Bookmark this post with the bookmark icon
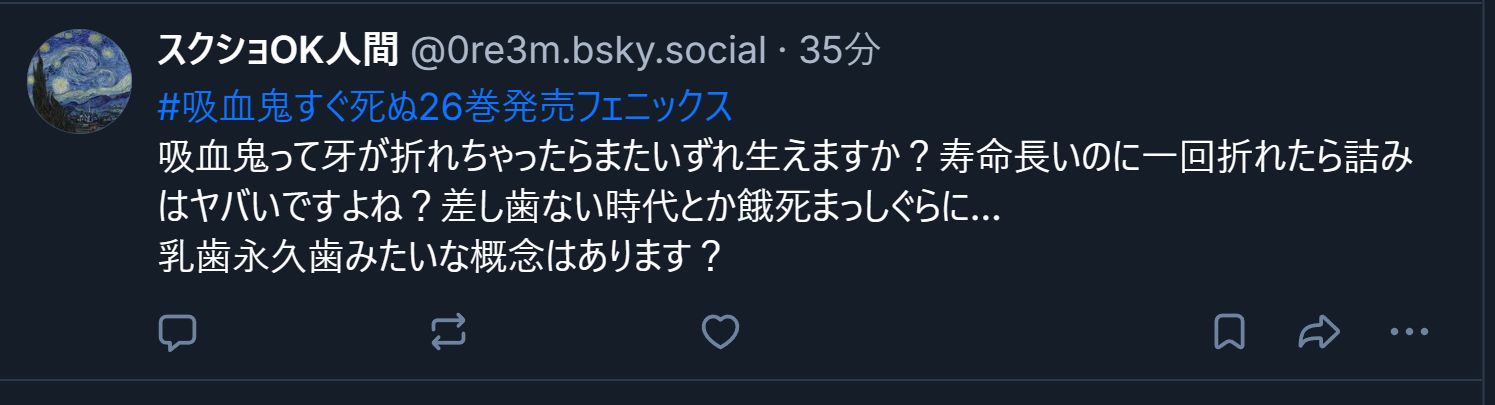 (x=1229, y=332)
